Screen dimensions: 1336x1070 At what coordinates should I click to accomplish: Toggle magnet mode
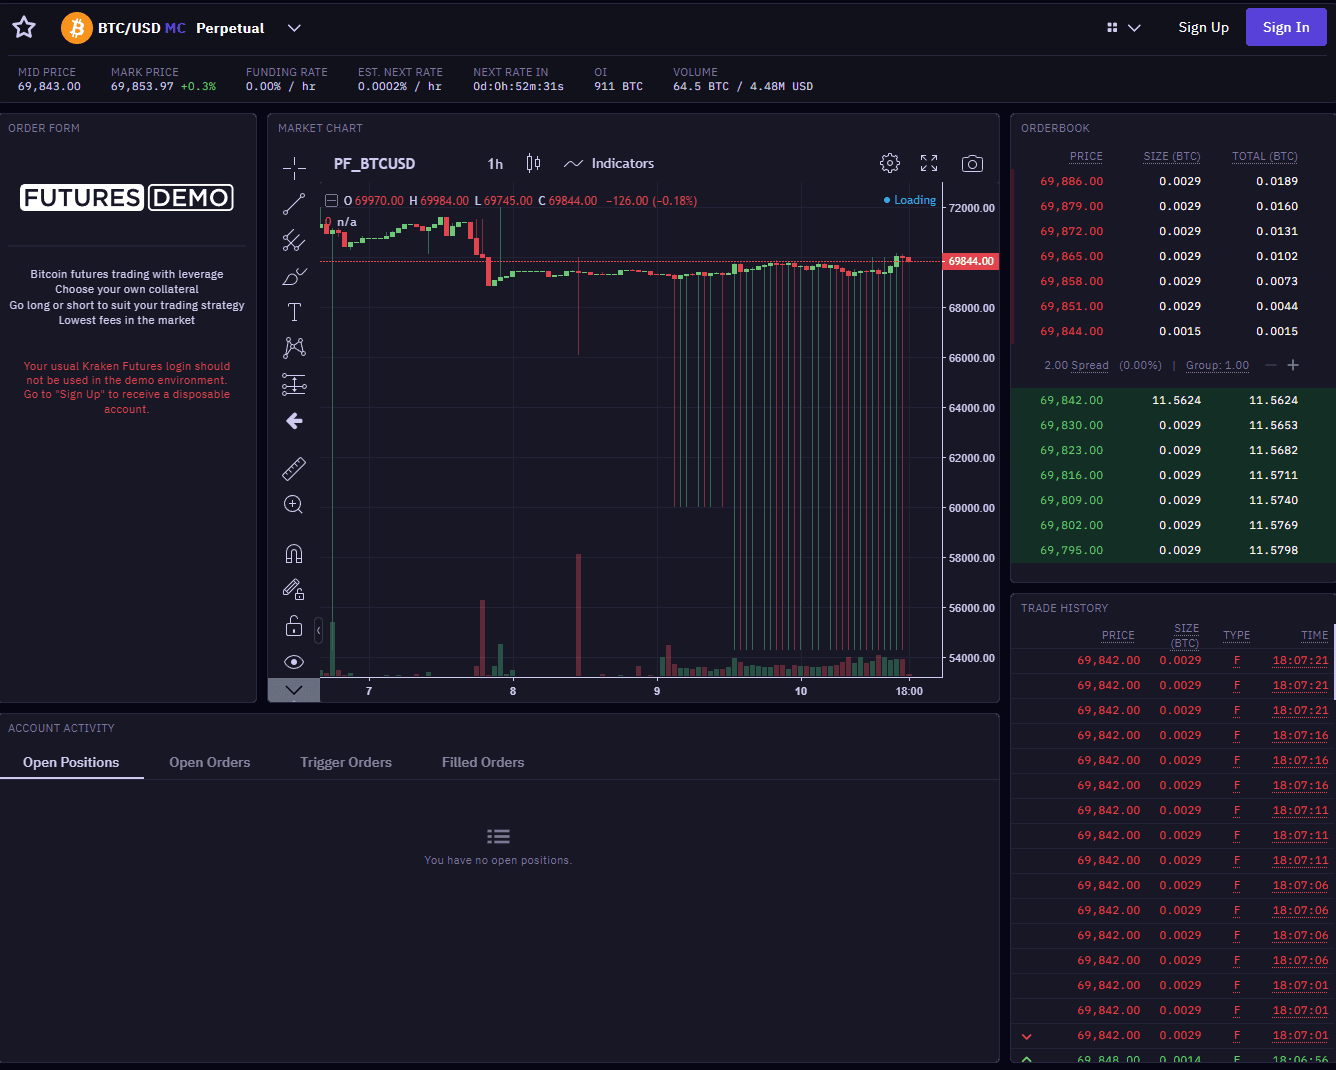[294, 554]
